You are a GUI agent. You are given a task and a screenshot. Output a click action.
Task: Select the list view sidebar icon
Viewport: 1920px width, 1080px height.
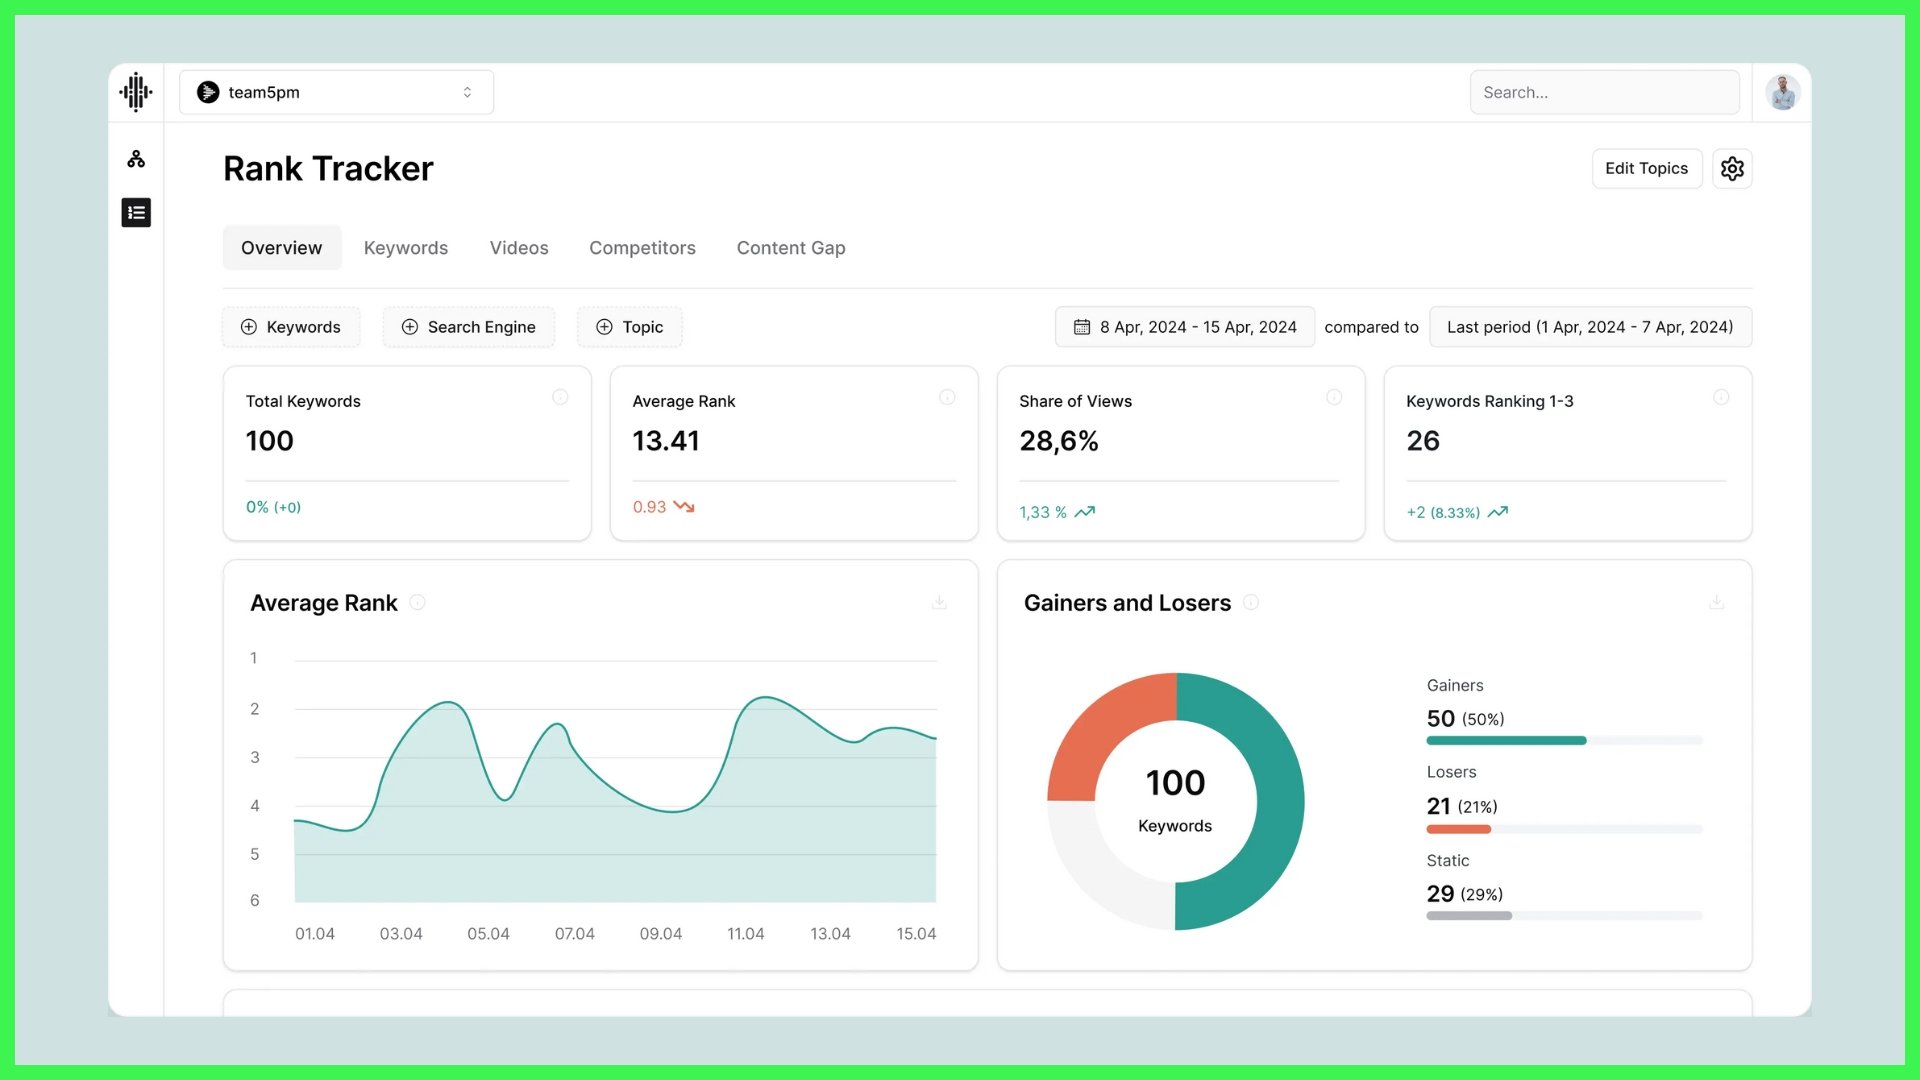(136, 212)
